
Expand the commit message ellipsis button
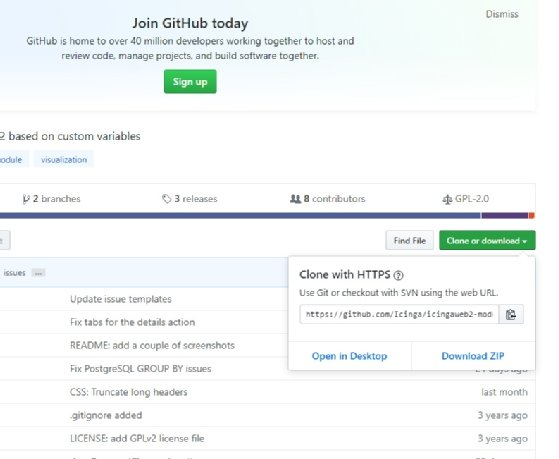[x=38, y=273]
